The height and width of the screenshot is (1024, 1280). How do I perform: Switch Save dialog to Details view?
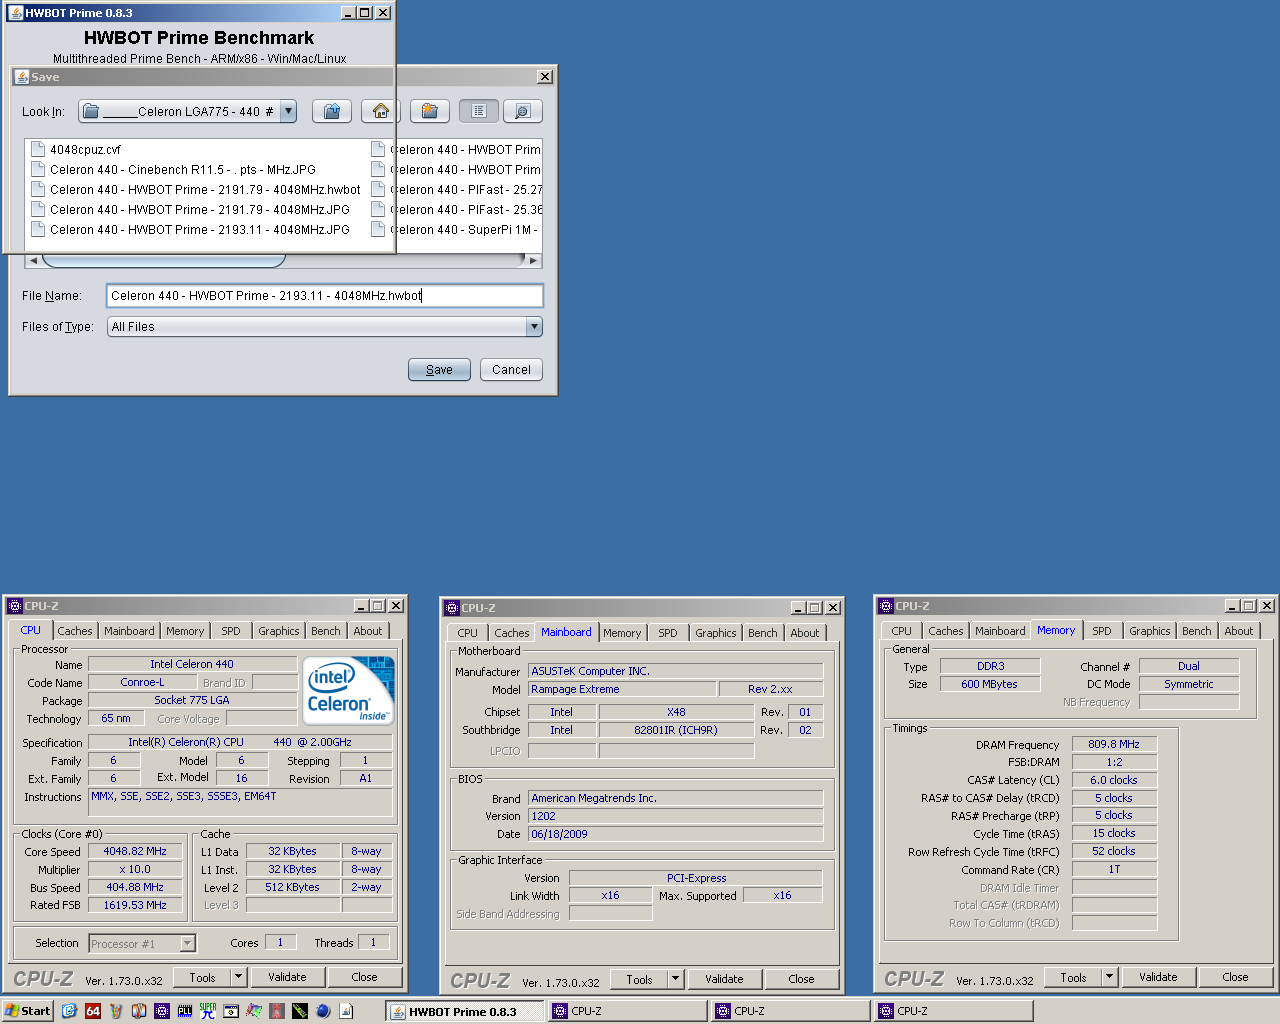pyautogui.click(x=522, y=111)
